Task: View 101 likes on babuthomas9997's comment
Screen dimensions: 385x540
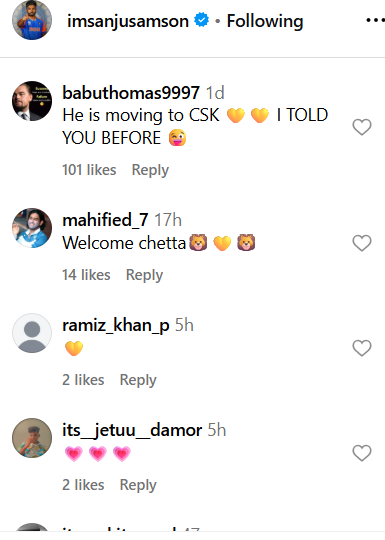Action: (x=89, y=170)
